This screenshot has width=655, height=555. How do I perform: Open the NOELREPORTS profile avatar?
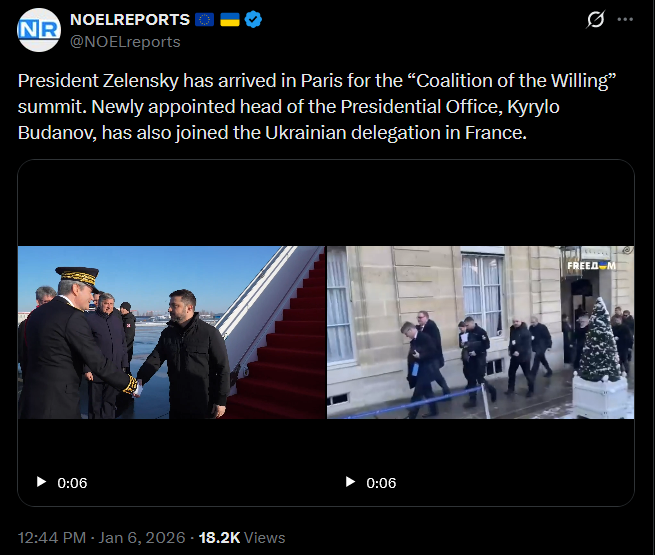coord(39,30)
